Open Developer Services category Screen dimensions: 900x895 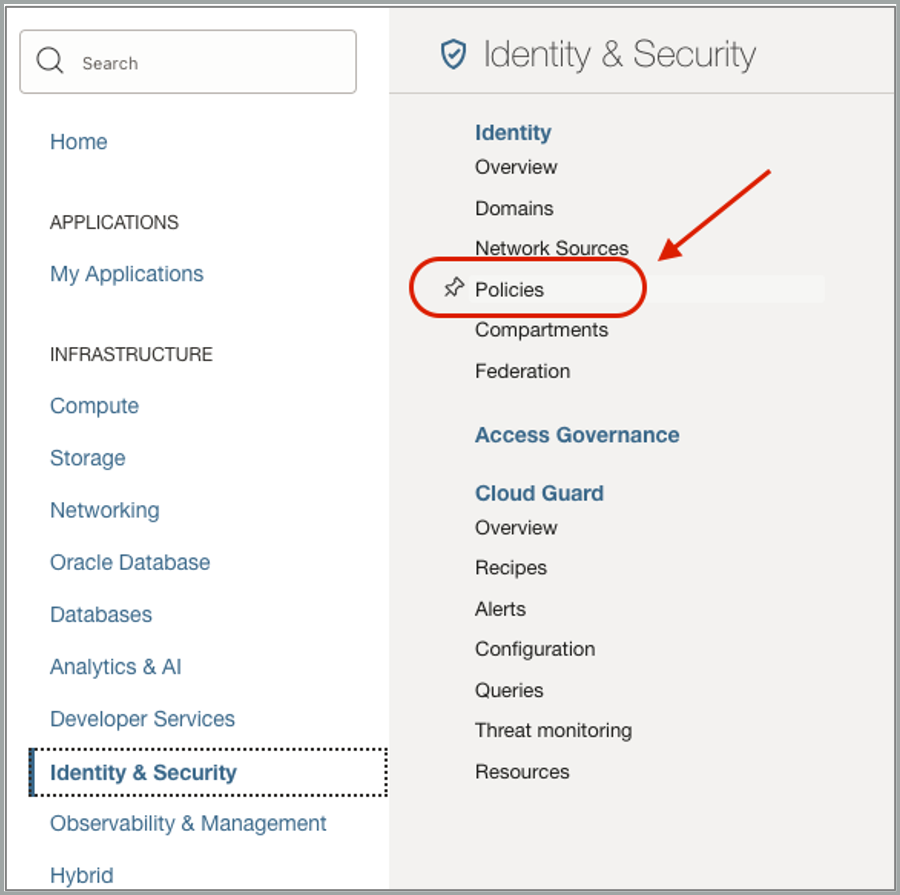click(142, 719)
